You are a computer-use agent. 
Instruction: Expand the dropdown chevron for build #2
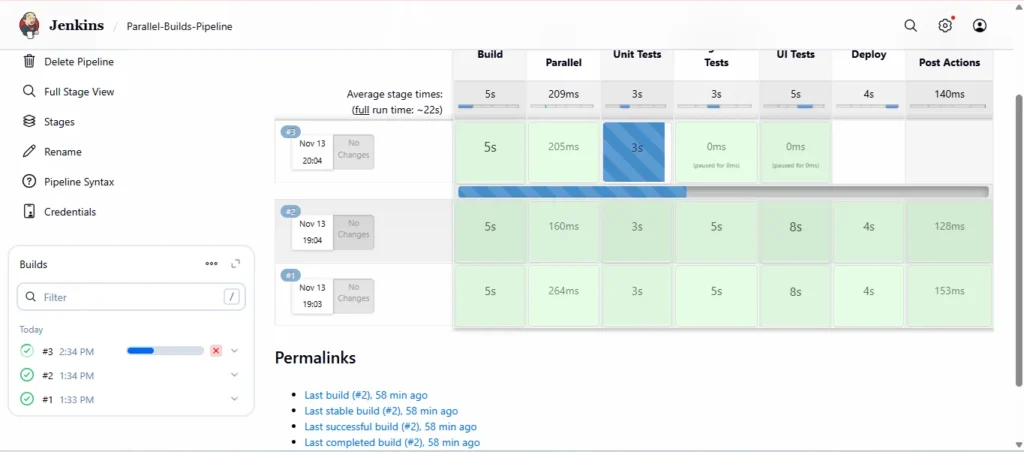234,375
